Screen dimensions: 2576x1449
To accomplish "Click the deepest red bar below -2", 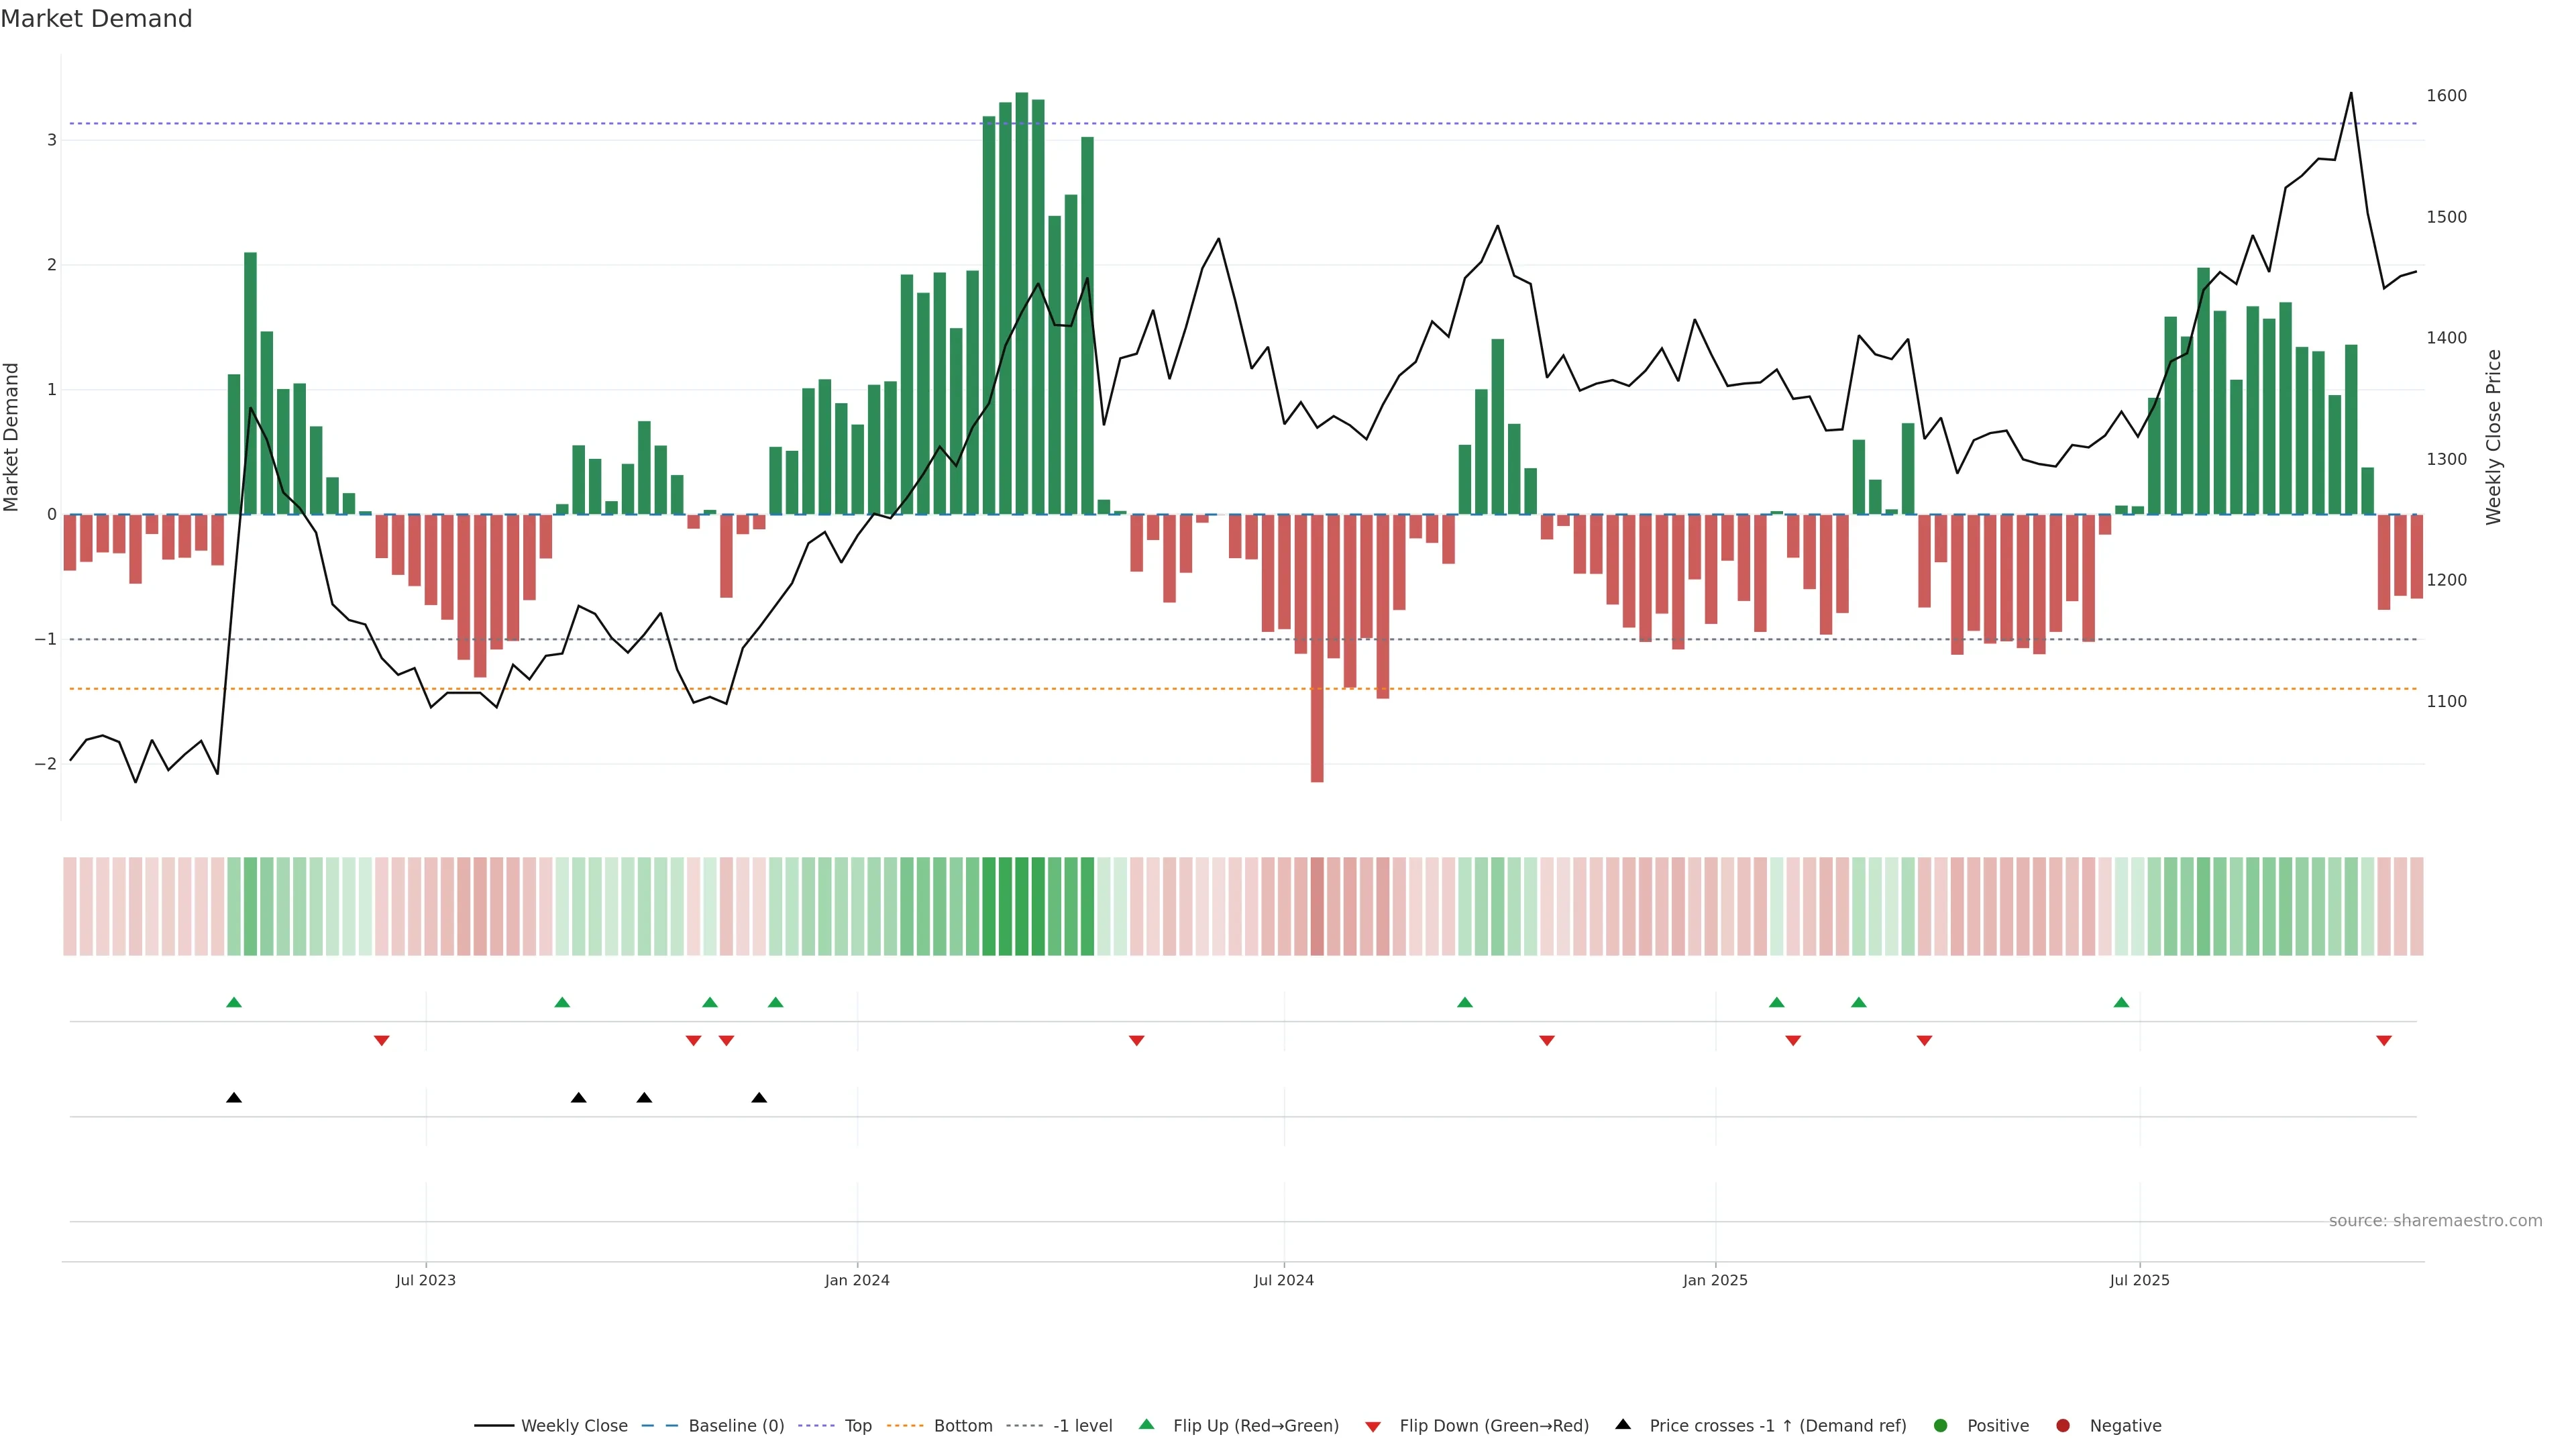I will (x=1317, y=650).
